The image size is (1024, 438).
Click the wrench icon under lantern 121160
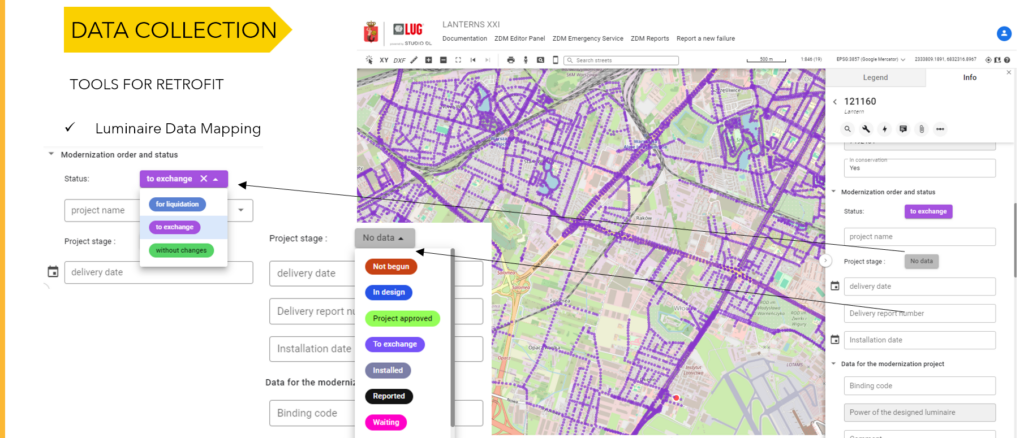point(866,129)
